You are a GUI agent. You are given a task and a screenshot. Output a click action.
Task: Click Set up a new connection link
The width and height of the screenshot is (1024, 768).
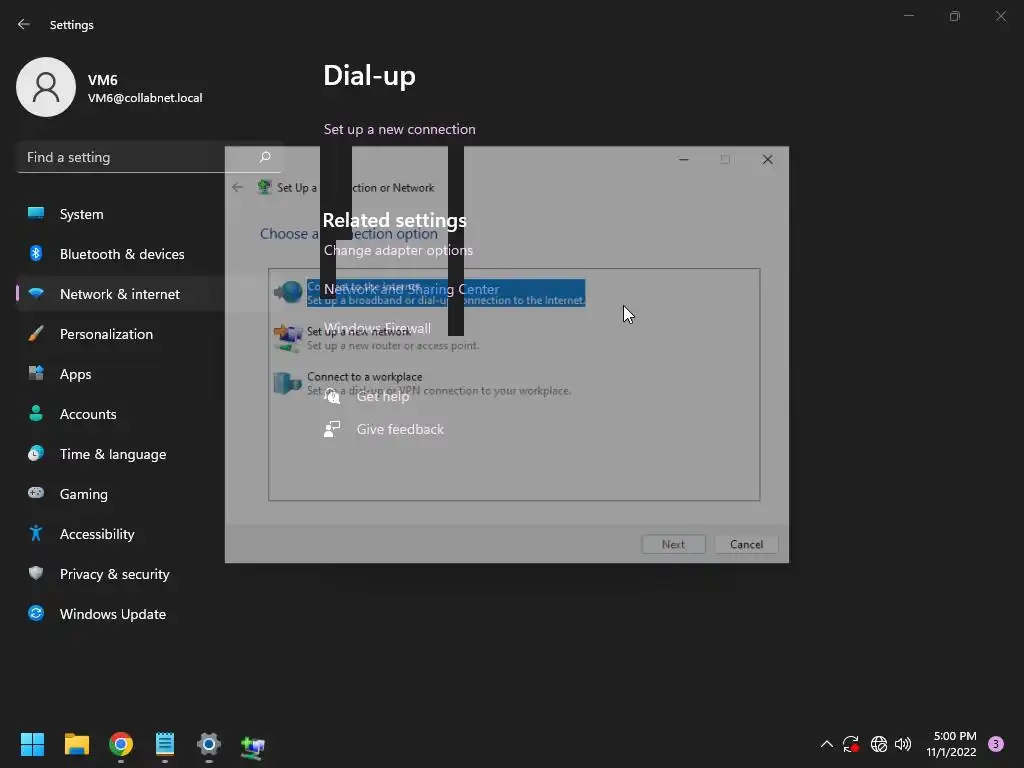click(400, 129)
